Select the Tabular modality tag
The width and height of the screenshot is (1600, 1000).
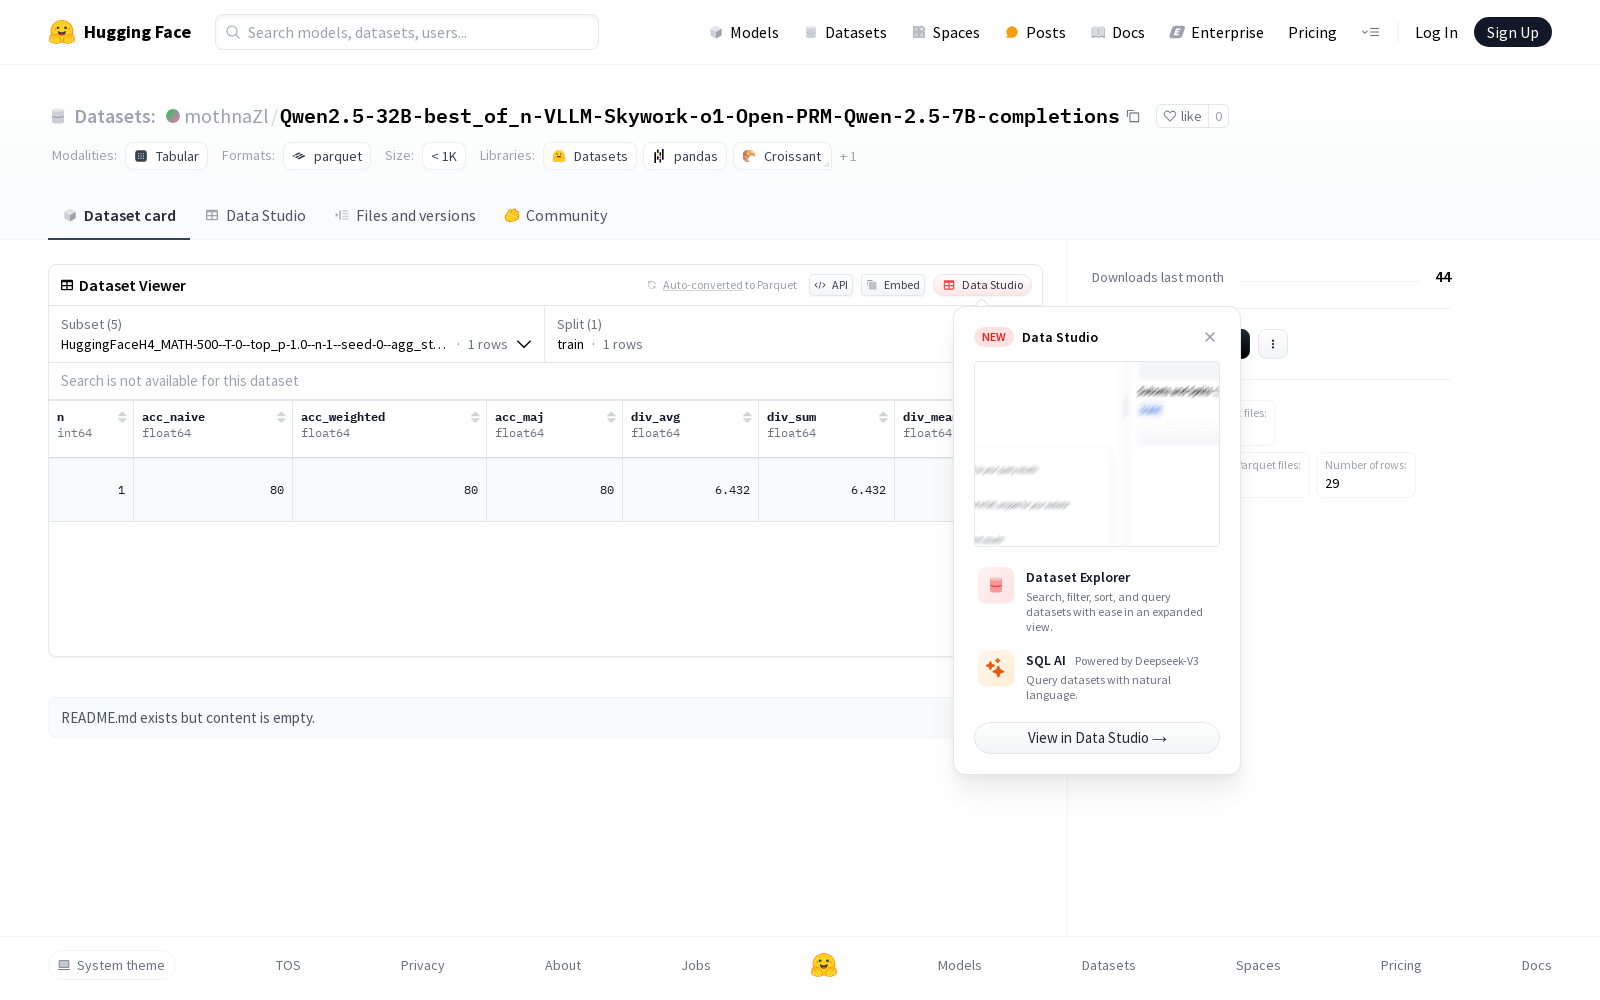(167, 156)
